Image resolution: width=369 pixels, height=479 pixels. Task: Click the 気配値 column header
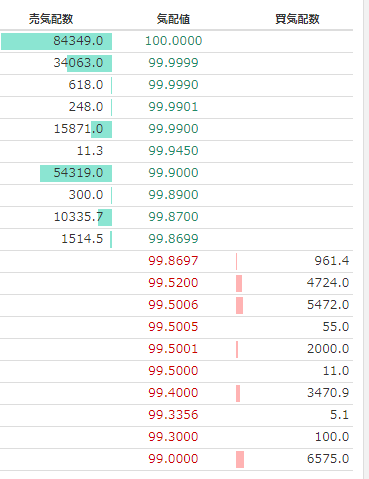(x=173, y=19)
